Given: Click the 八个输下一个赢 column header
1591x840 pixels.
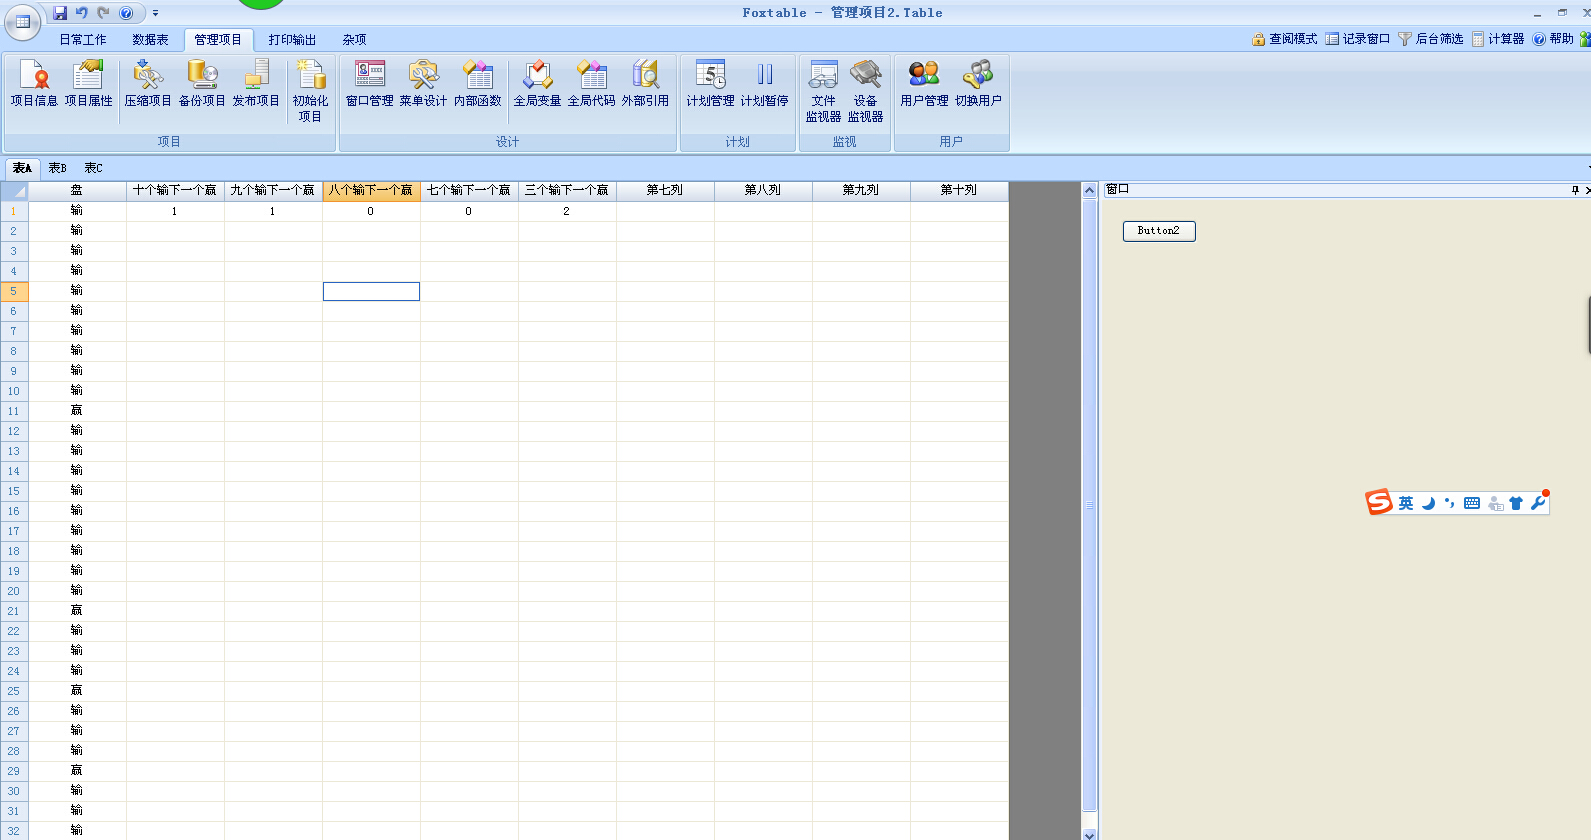Looking at the screenshot, I should [x=371, y=190].
